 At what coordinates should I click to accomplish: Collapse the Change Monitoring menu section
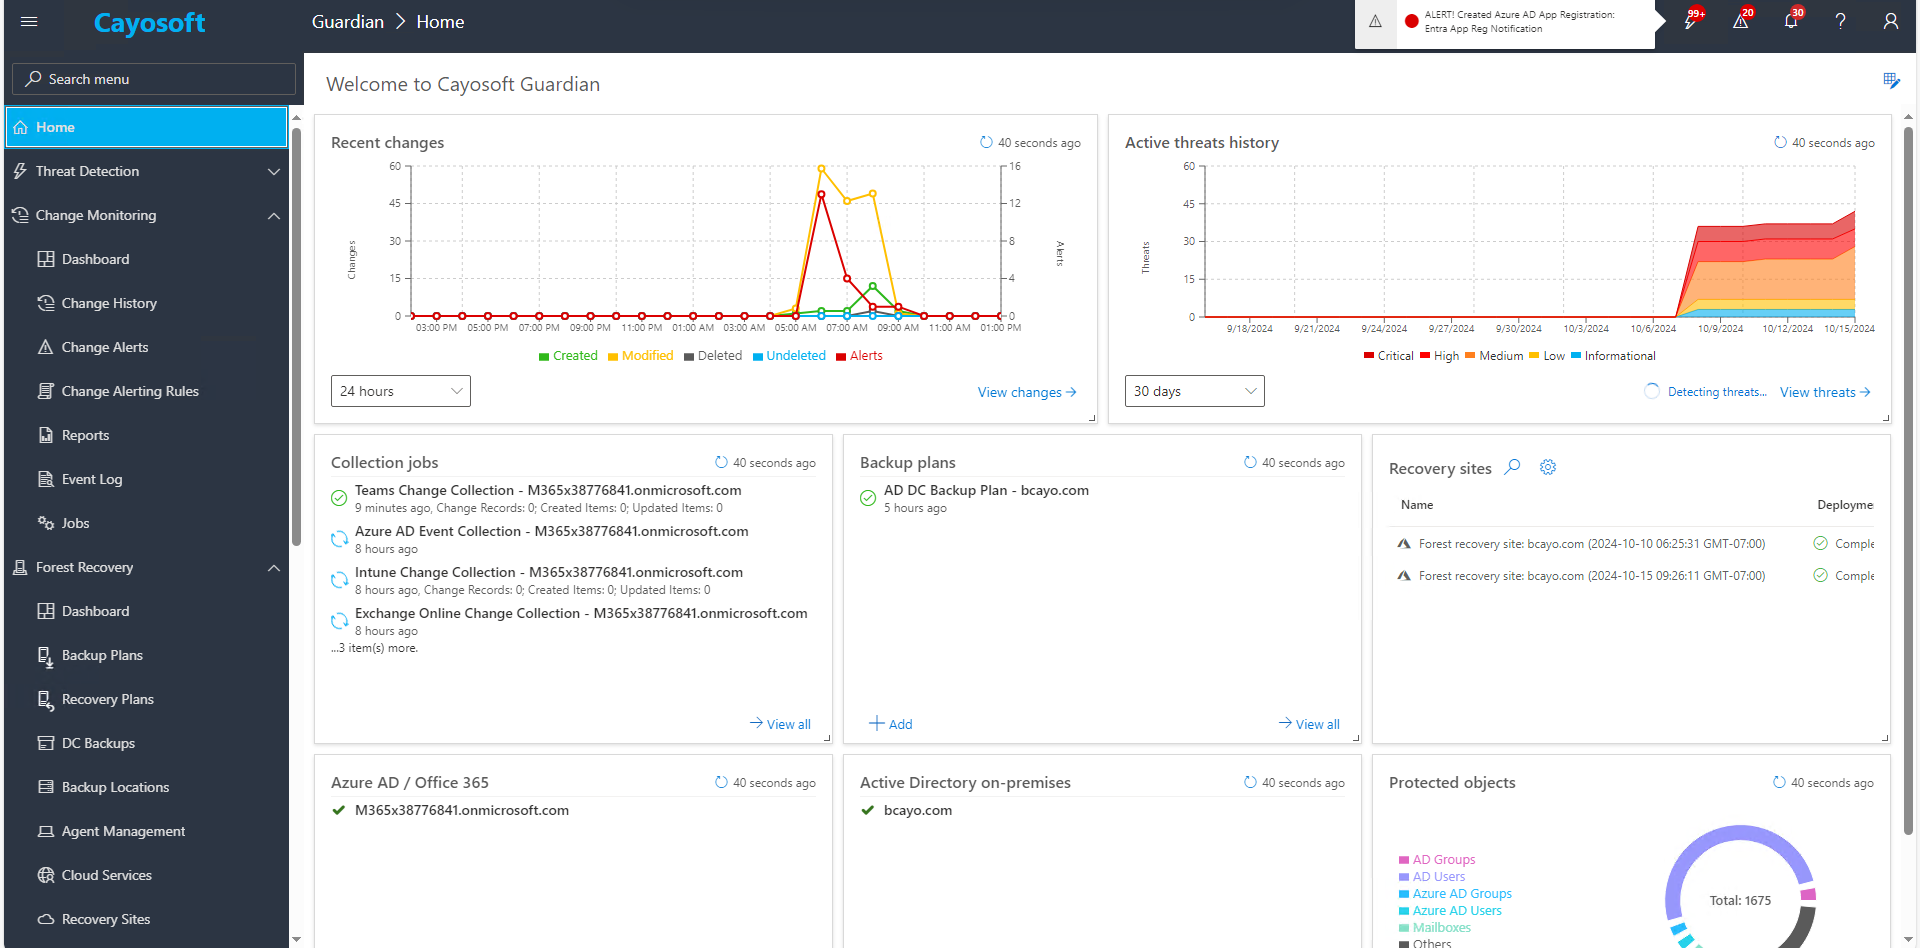tap(146, 215)
